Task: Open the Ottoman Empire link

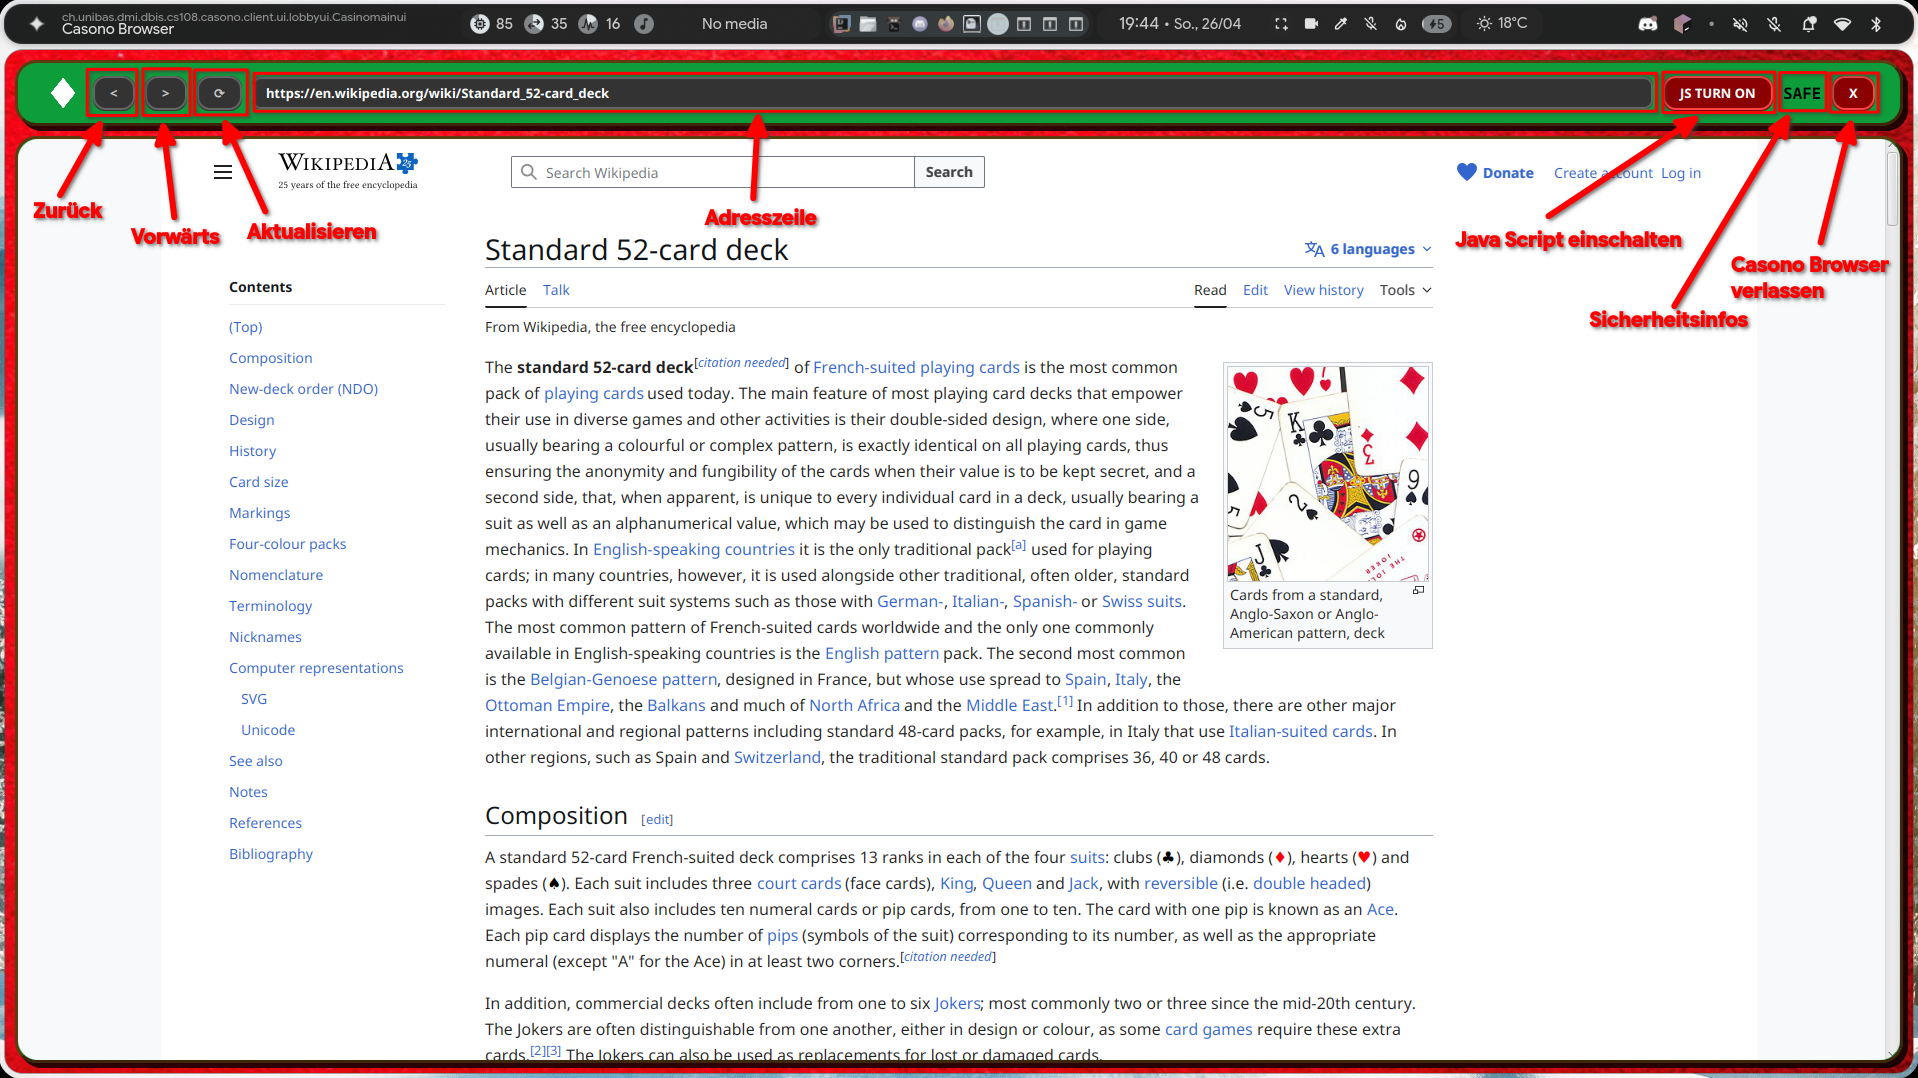Action: tap(547, 706)
